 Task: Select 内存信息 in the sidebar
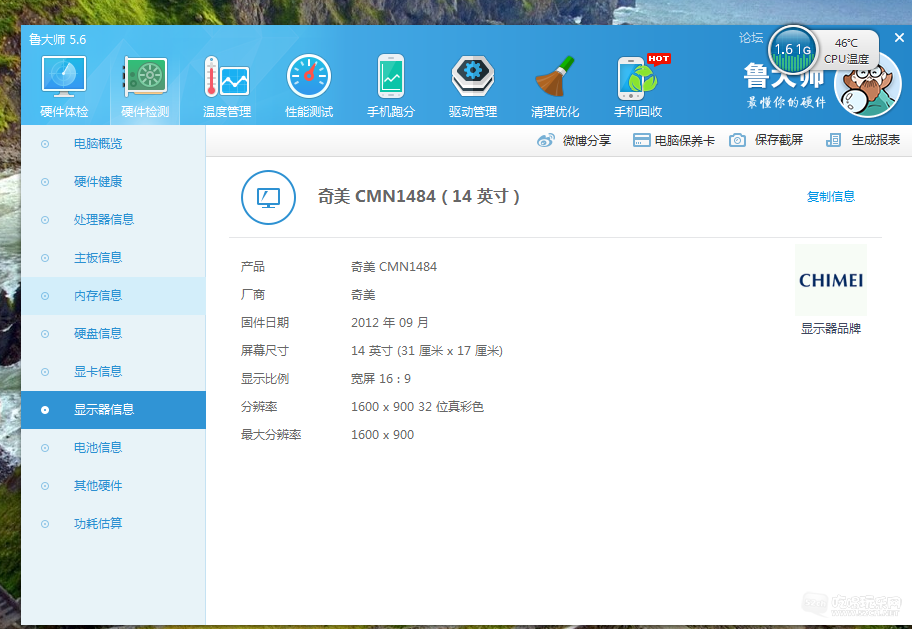(113, 296)
